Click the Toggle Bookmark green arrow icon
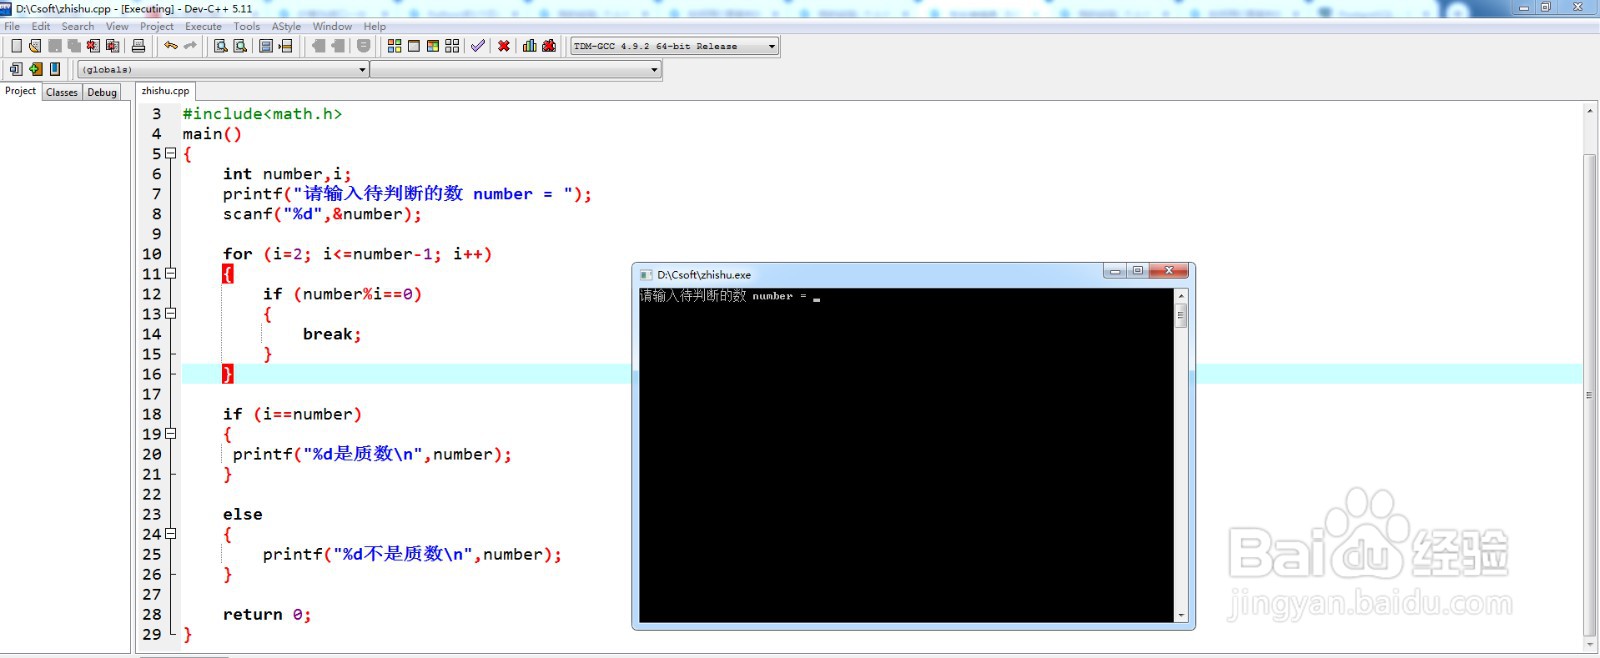 click(36, 69)
